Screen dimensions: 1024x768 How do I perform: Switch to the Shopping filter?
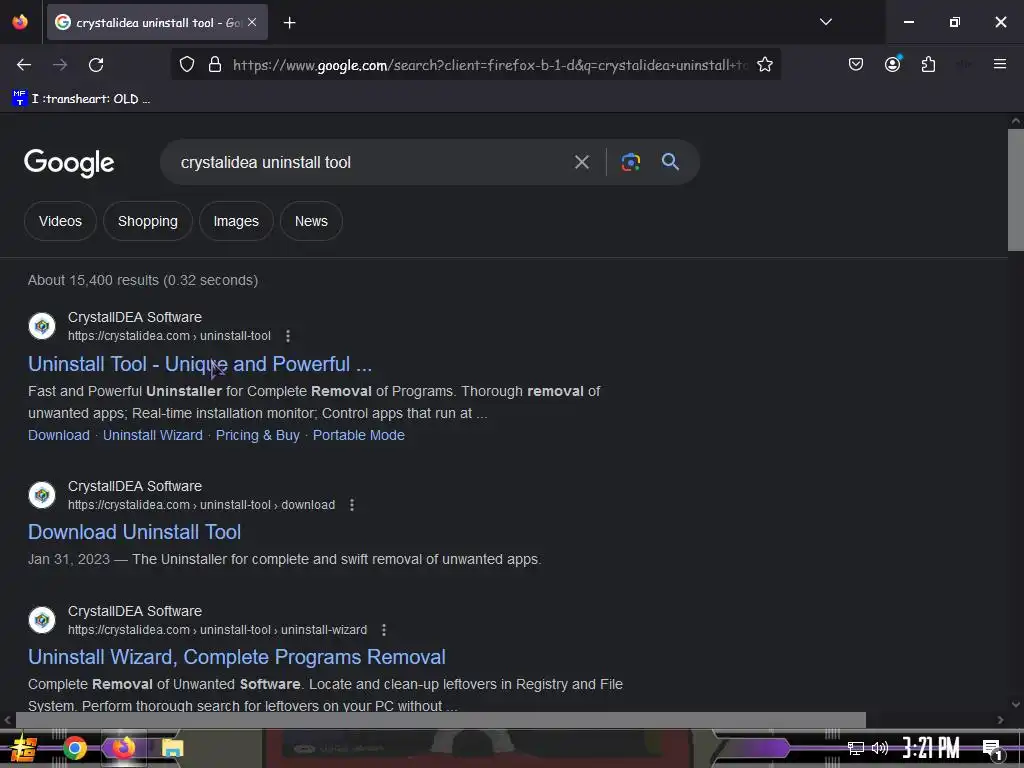tap(148, 221)
